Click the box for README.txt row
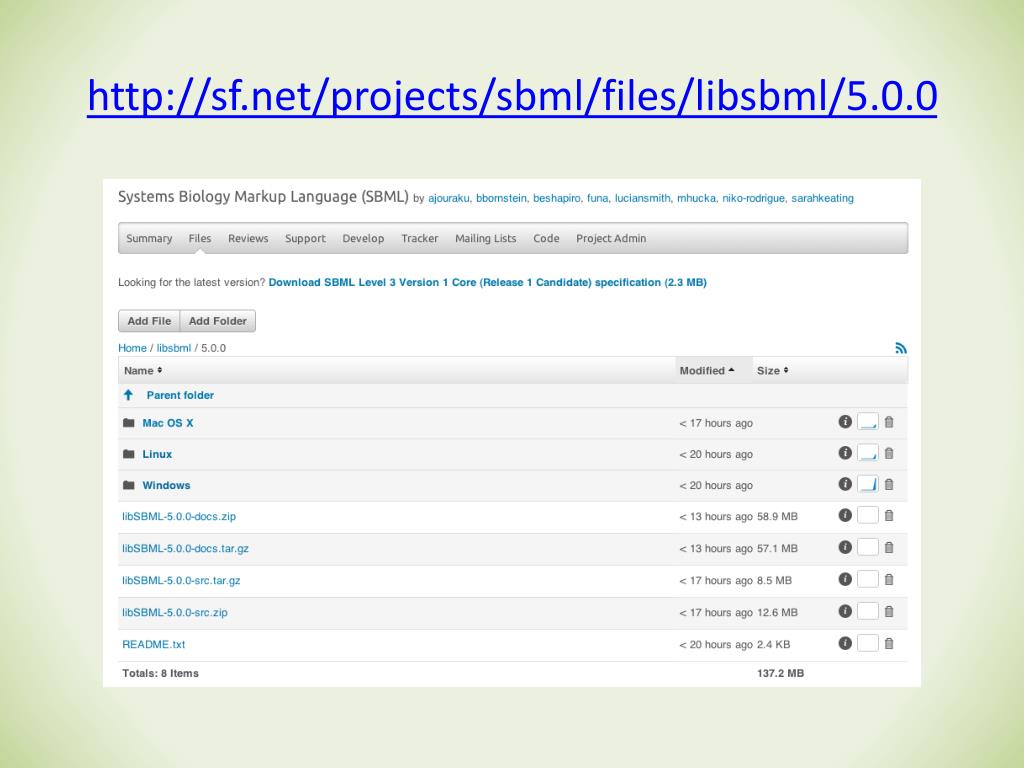The image size is (1024, 768). [x=867, y=643]
